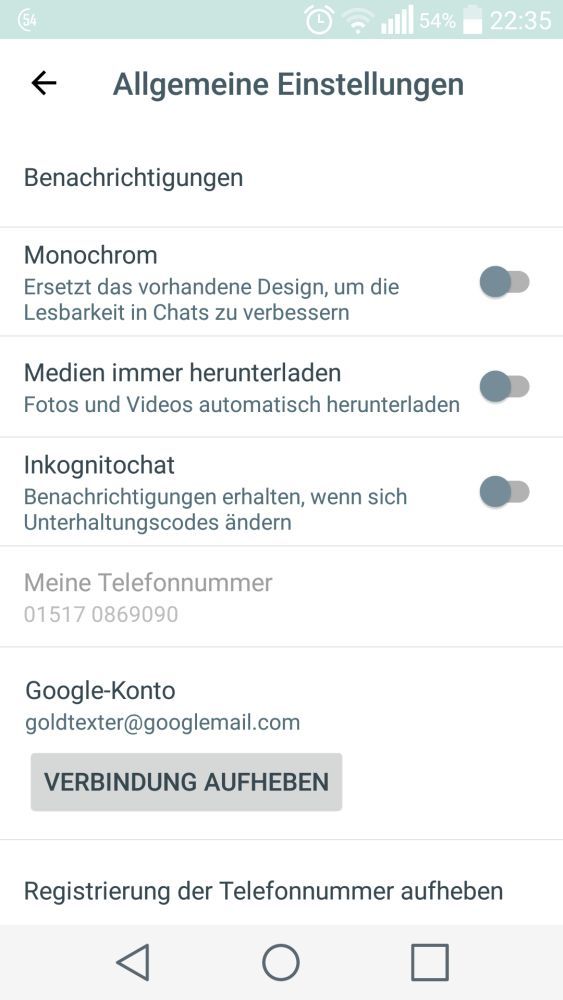Screen dimensions: 563x1000
Task: Tap the signal strength bars icon
Action: click(397, 20)
